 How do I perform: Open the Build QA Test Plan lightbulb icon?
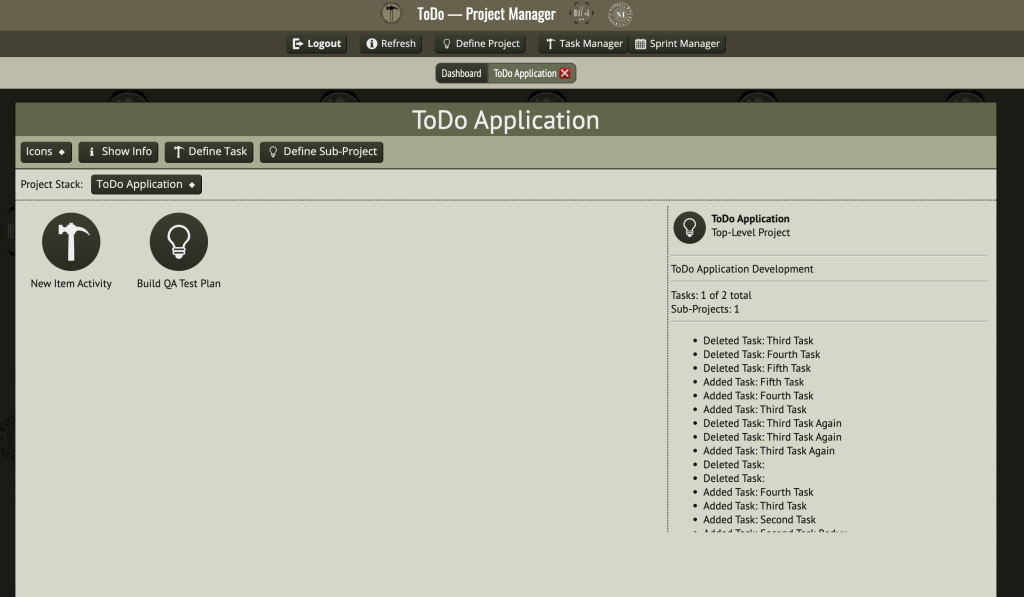(179, 242)
